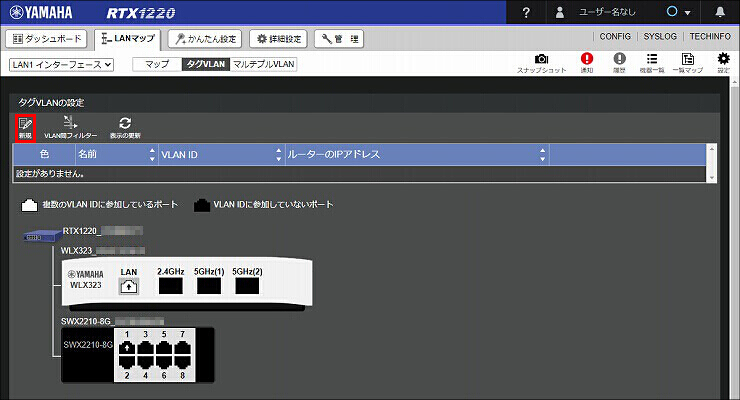Select SWX2210-8G port 8
Viewport: 740px width, 400px height.
click(182, 362)
